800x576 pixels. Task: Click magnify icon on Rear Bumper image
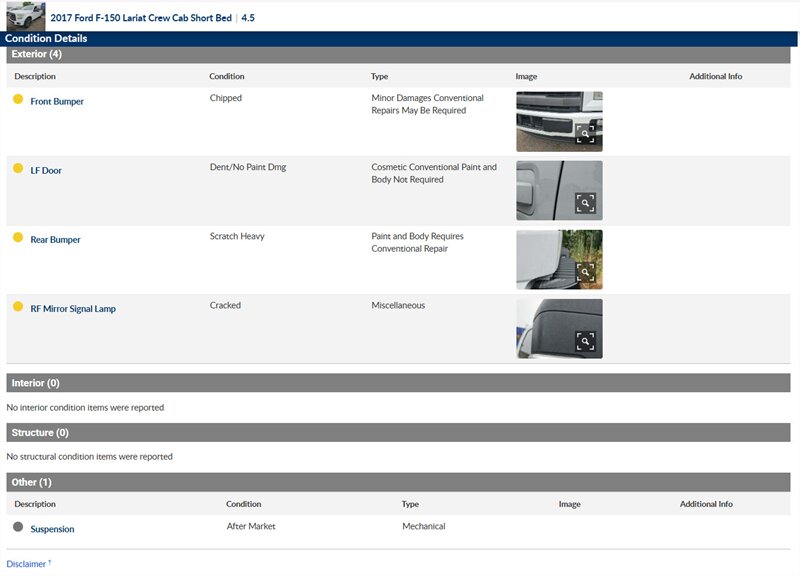click(585, 272)
